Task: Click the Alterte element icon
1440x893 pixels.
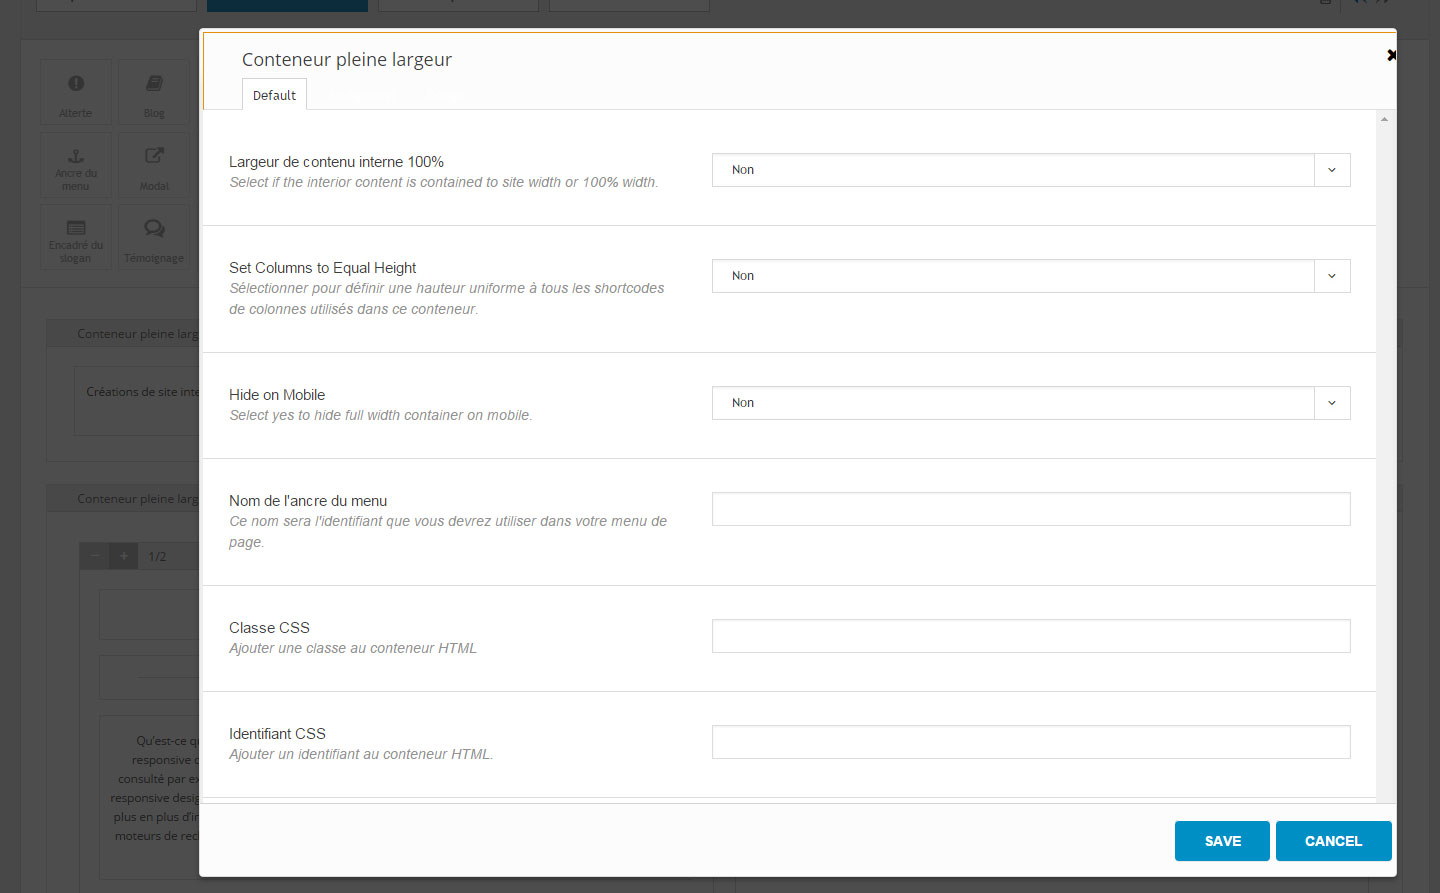Action: pyautogui.click(x=76, y=84)
